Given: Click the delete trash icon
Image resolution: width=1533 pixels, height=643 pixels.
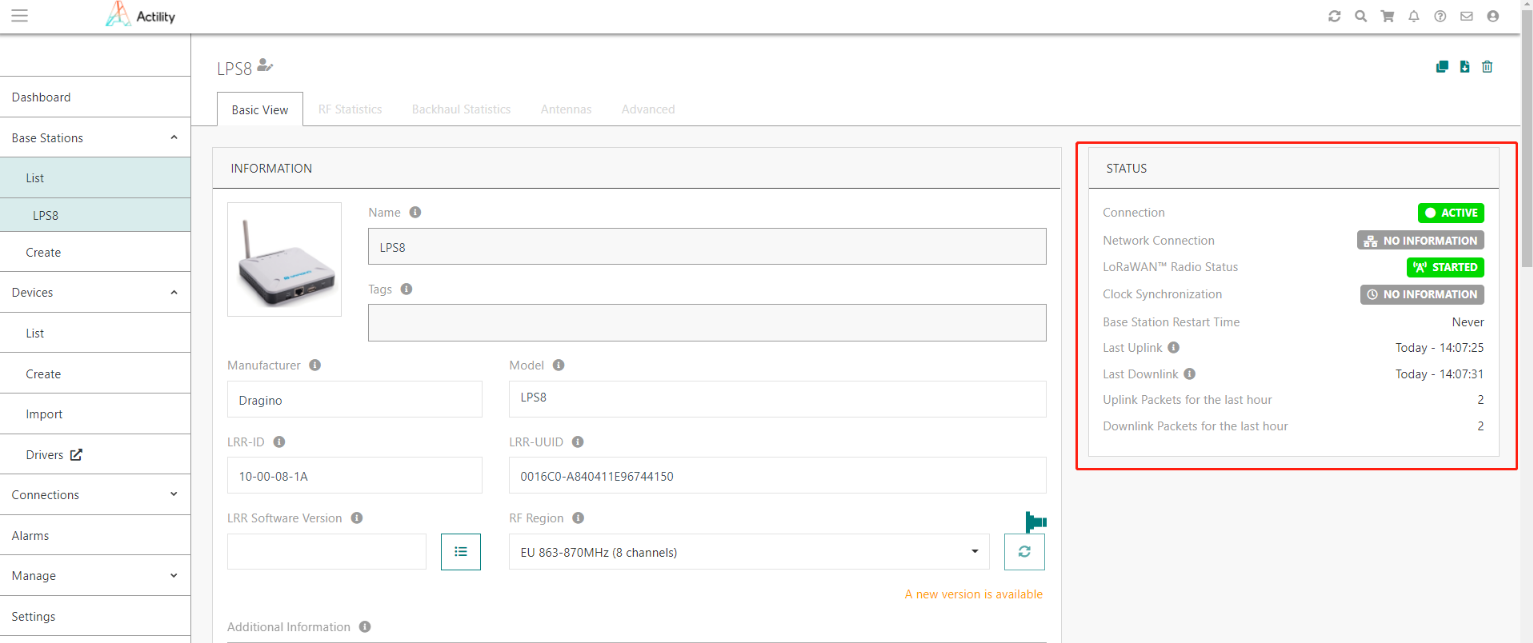Looking at the screenshot, I should tap(1487, 67).
